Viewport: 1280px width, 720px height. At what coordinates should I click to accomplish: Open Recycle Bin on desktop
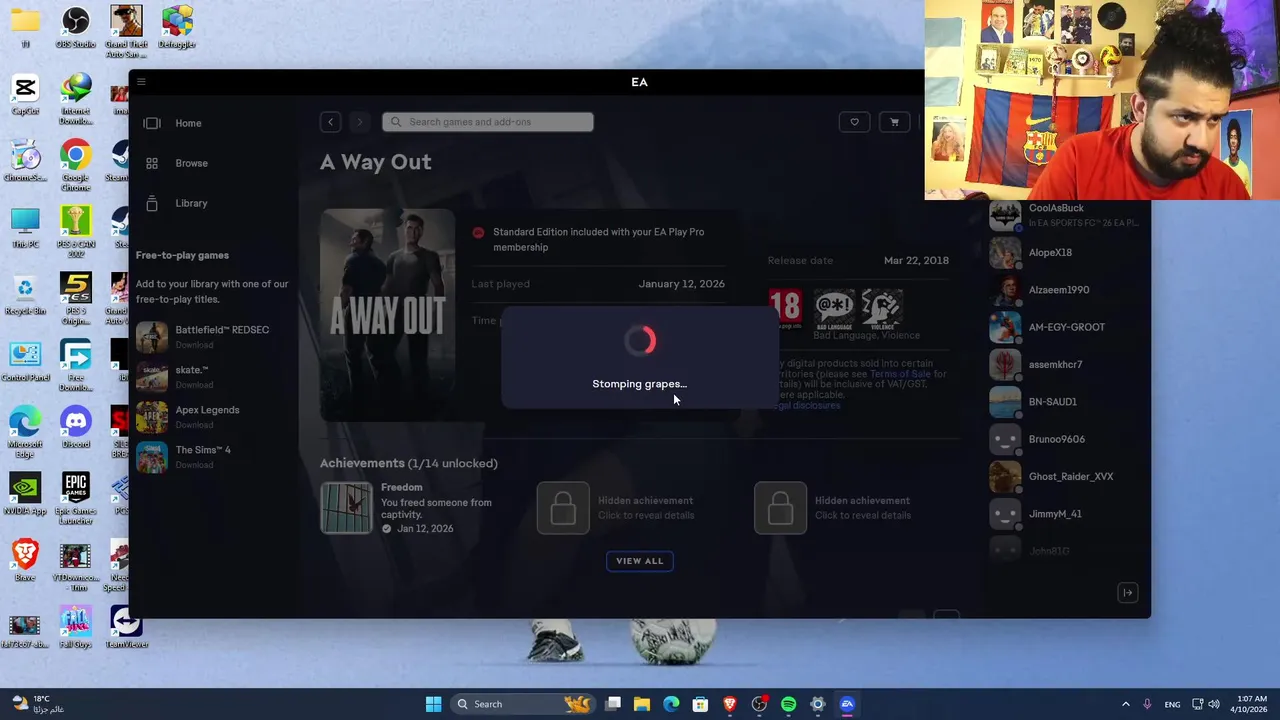coord(25,295)
